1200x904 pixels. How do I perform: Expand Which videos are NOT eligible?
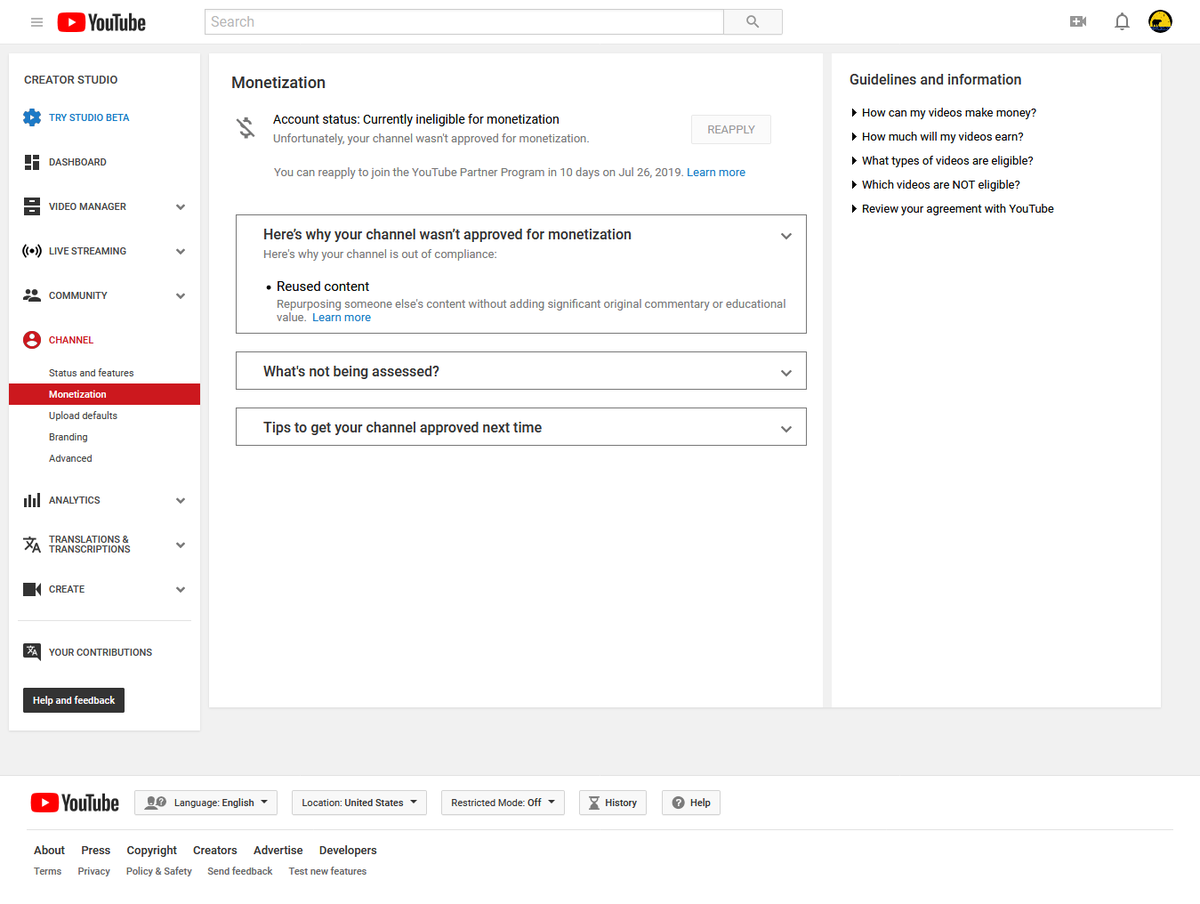935,185
